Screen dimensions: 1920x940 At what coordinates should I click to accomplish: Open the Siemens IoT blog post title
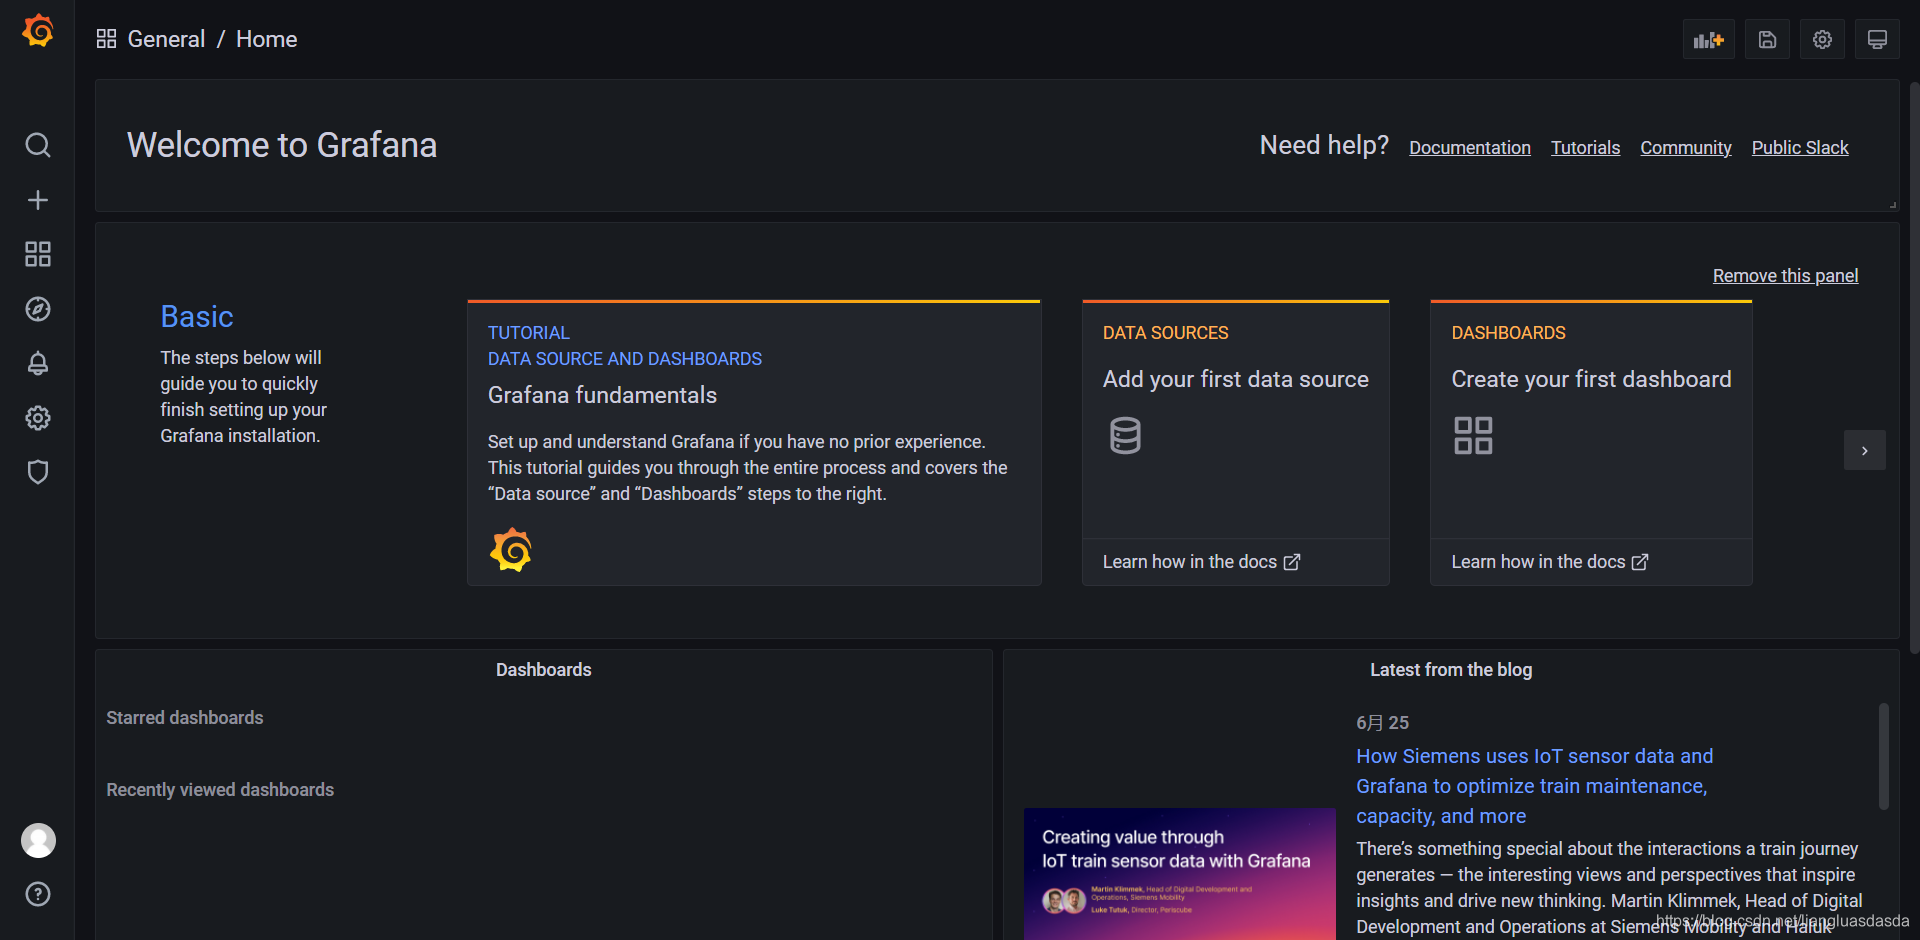pos(1534,786)
